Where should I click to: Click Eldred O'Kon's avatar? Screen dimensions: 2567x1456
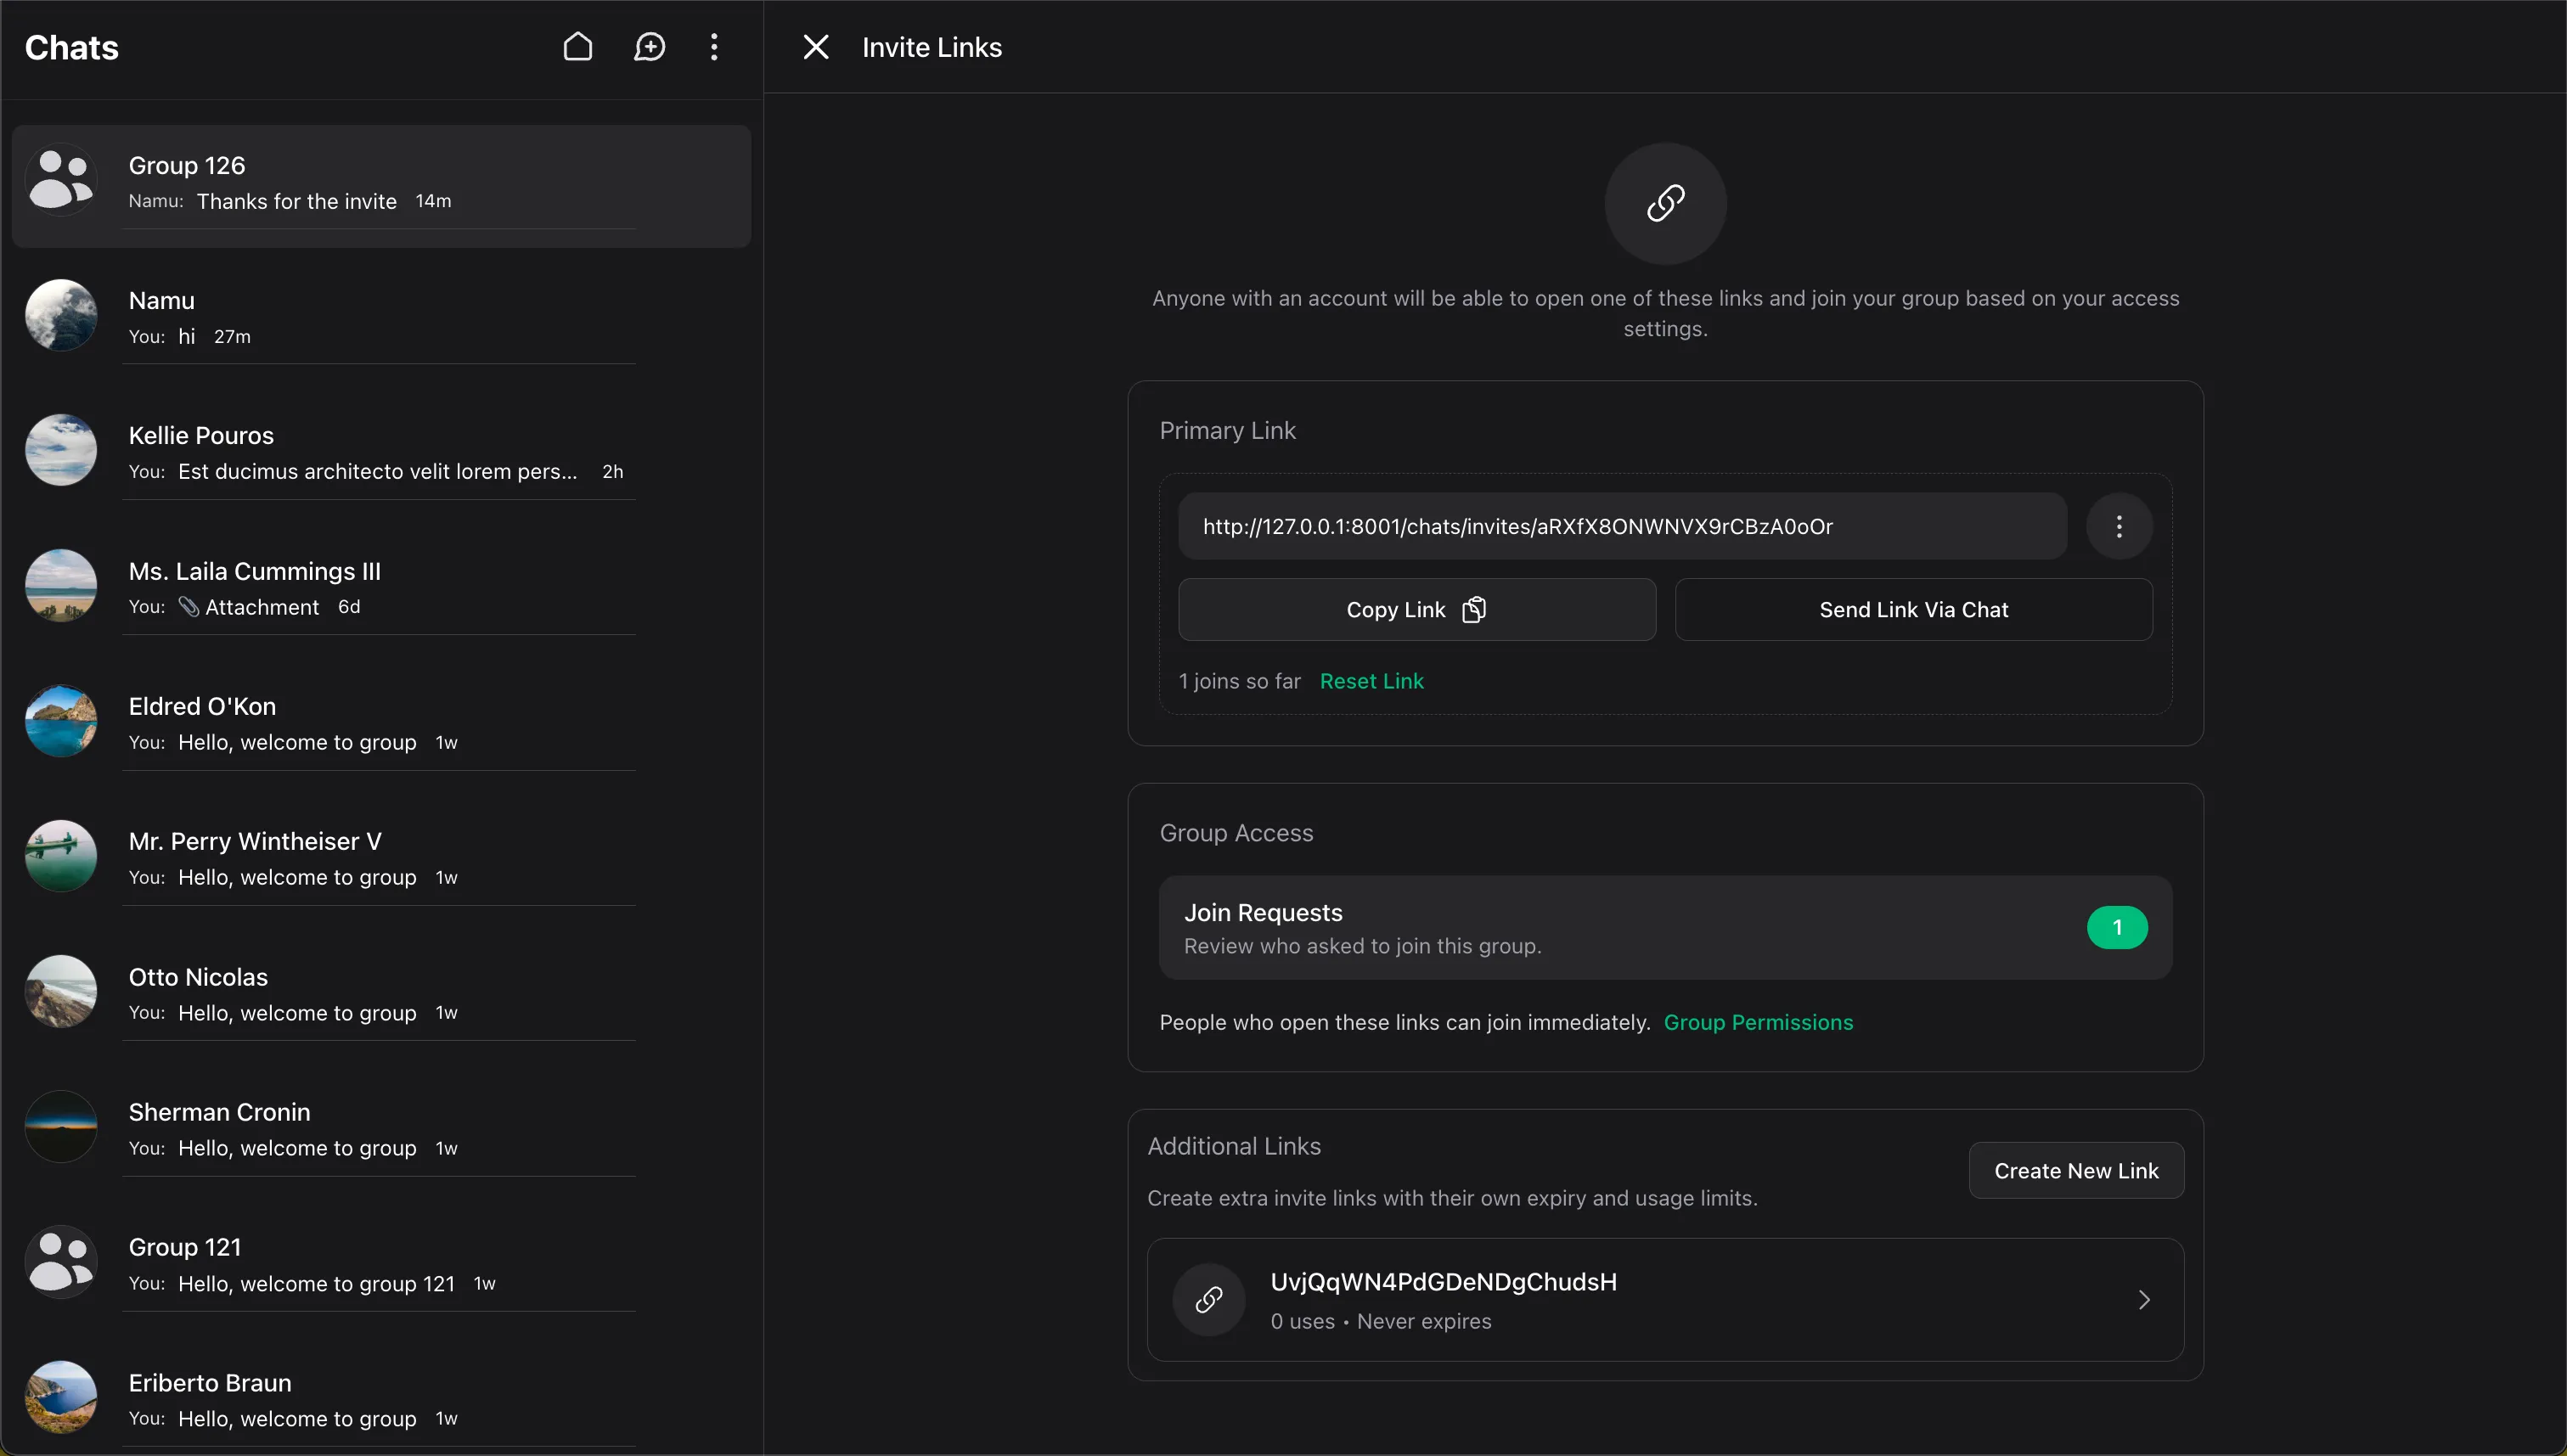[61, 720]
